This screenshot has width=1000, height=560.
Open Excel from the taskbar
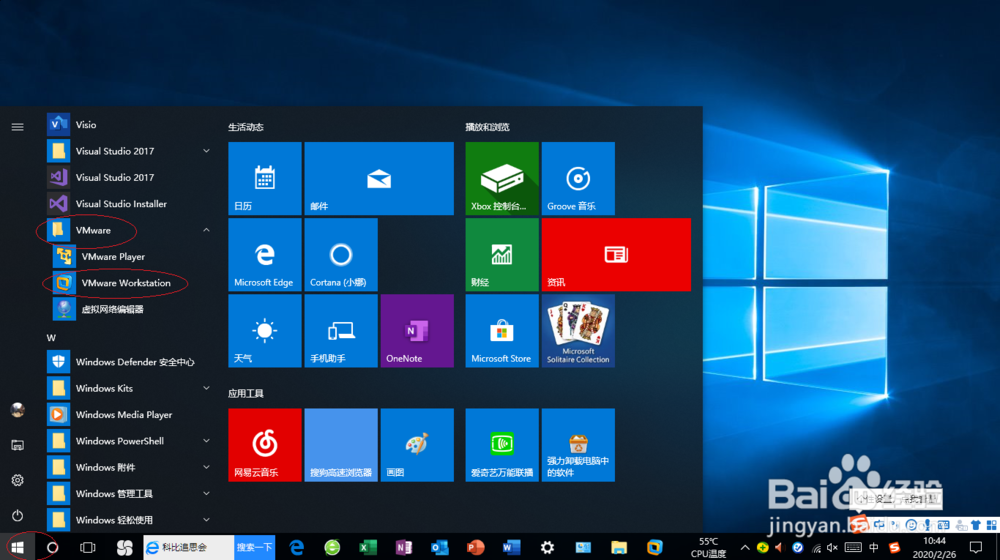click(x=368, y=547)
